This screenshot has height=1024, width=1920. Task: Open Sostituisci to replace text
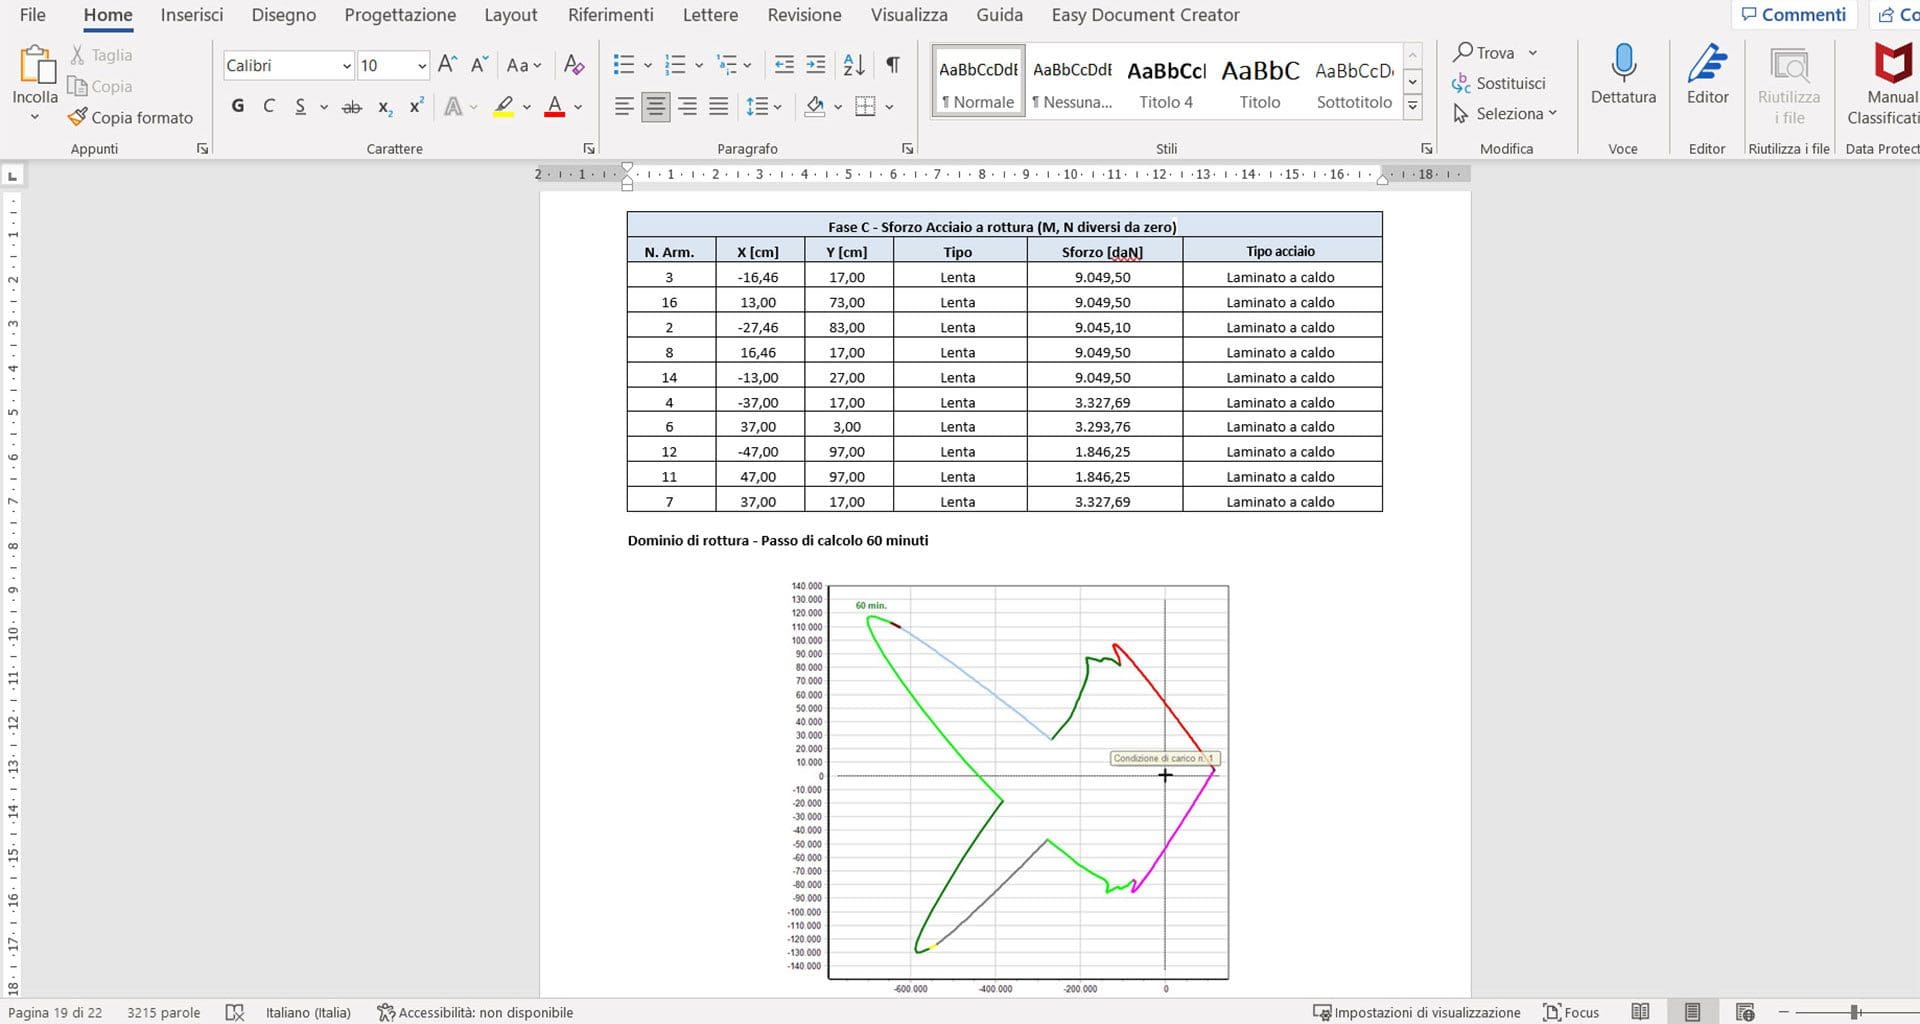click(1506, 83)
